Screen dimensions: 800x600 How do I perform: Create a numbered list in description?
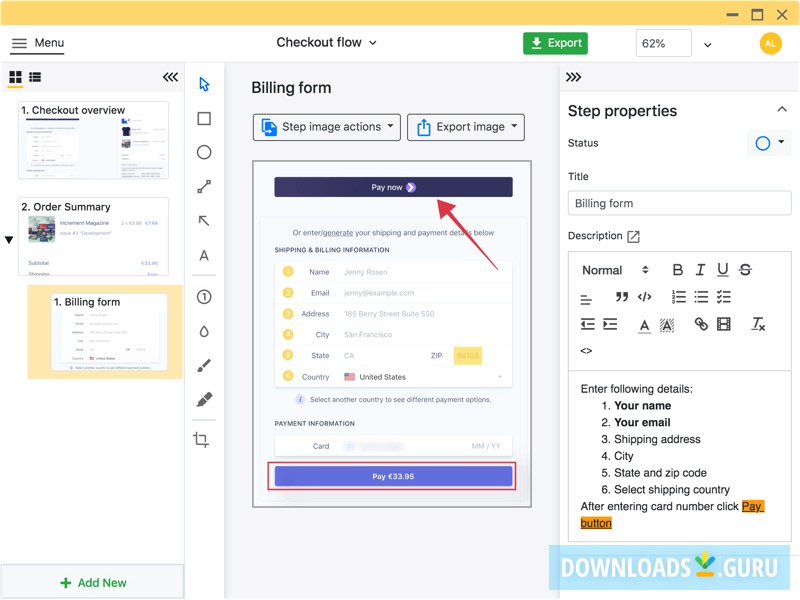click(x=679, y=296)
